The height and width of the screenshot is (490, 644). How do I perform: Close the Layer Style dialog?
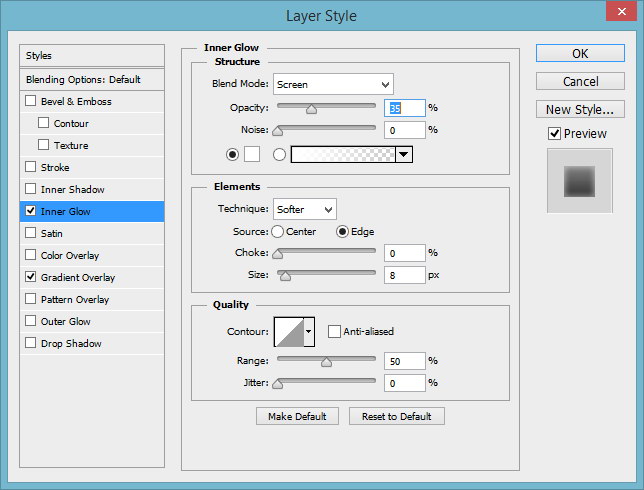(x=621, y=11)
